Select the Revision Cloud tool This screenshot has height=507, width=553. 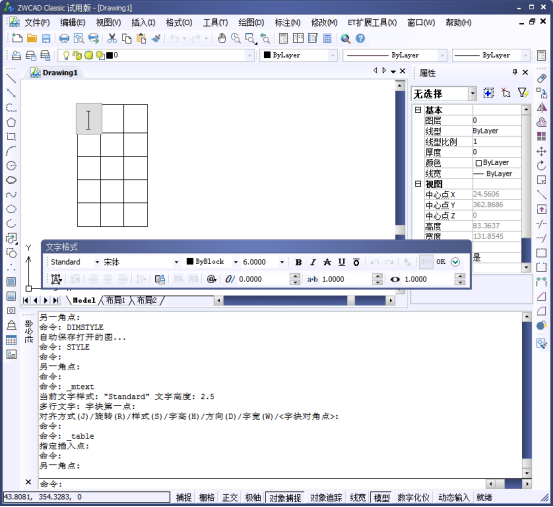coord(11,180)
